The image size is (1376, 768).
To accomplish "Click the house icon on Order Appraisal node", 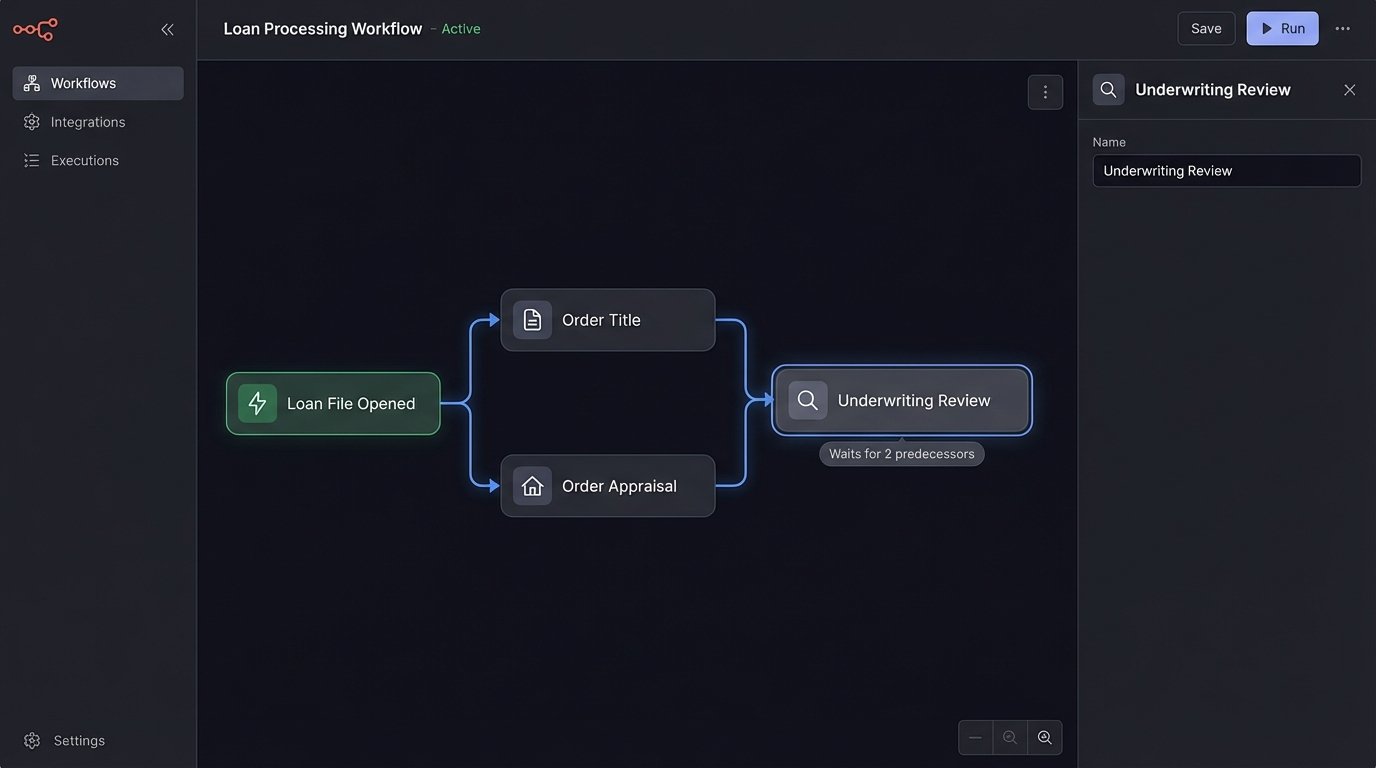I will [531, 485].
